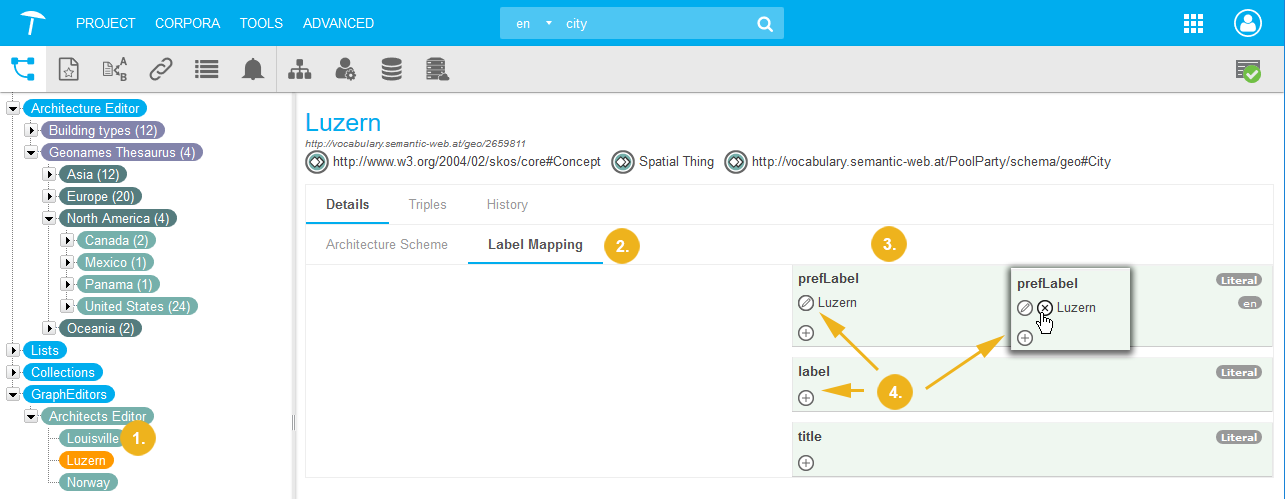Image resolution: width=1285 pixels, height=499 pixels.
Task: Add a title value with plus icon
Action: pyautogui.click(x=806, y=463)
